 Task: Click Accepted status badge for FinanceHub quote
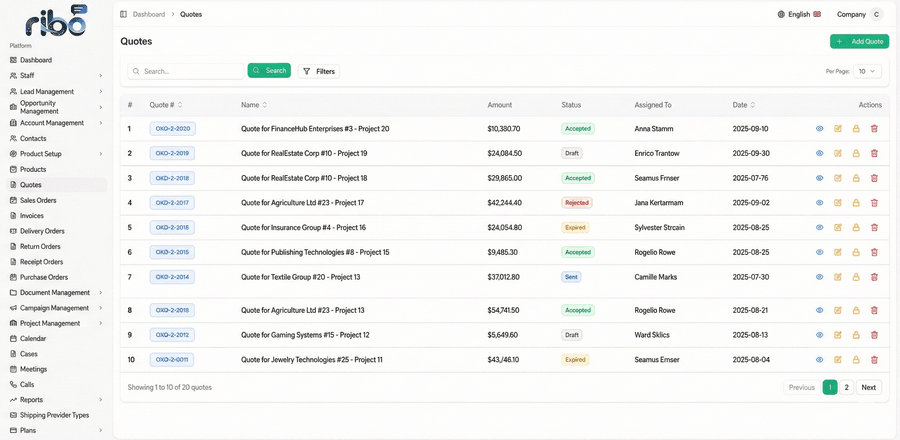[577, 129]
